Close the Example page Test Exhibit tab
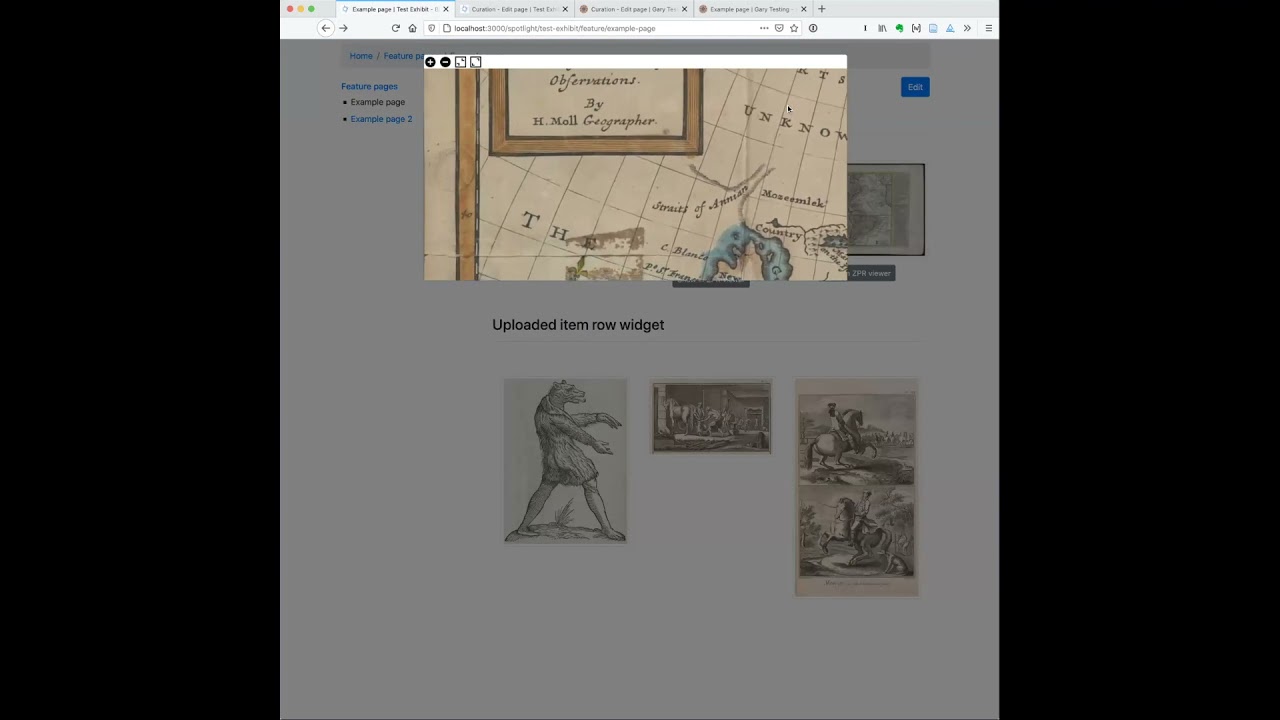 click(x=446, y=9)
